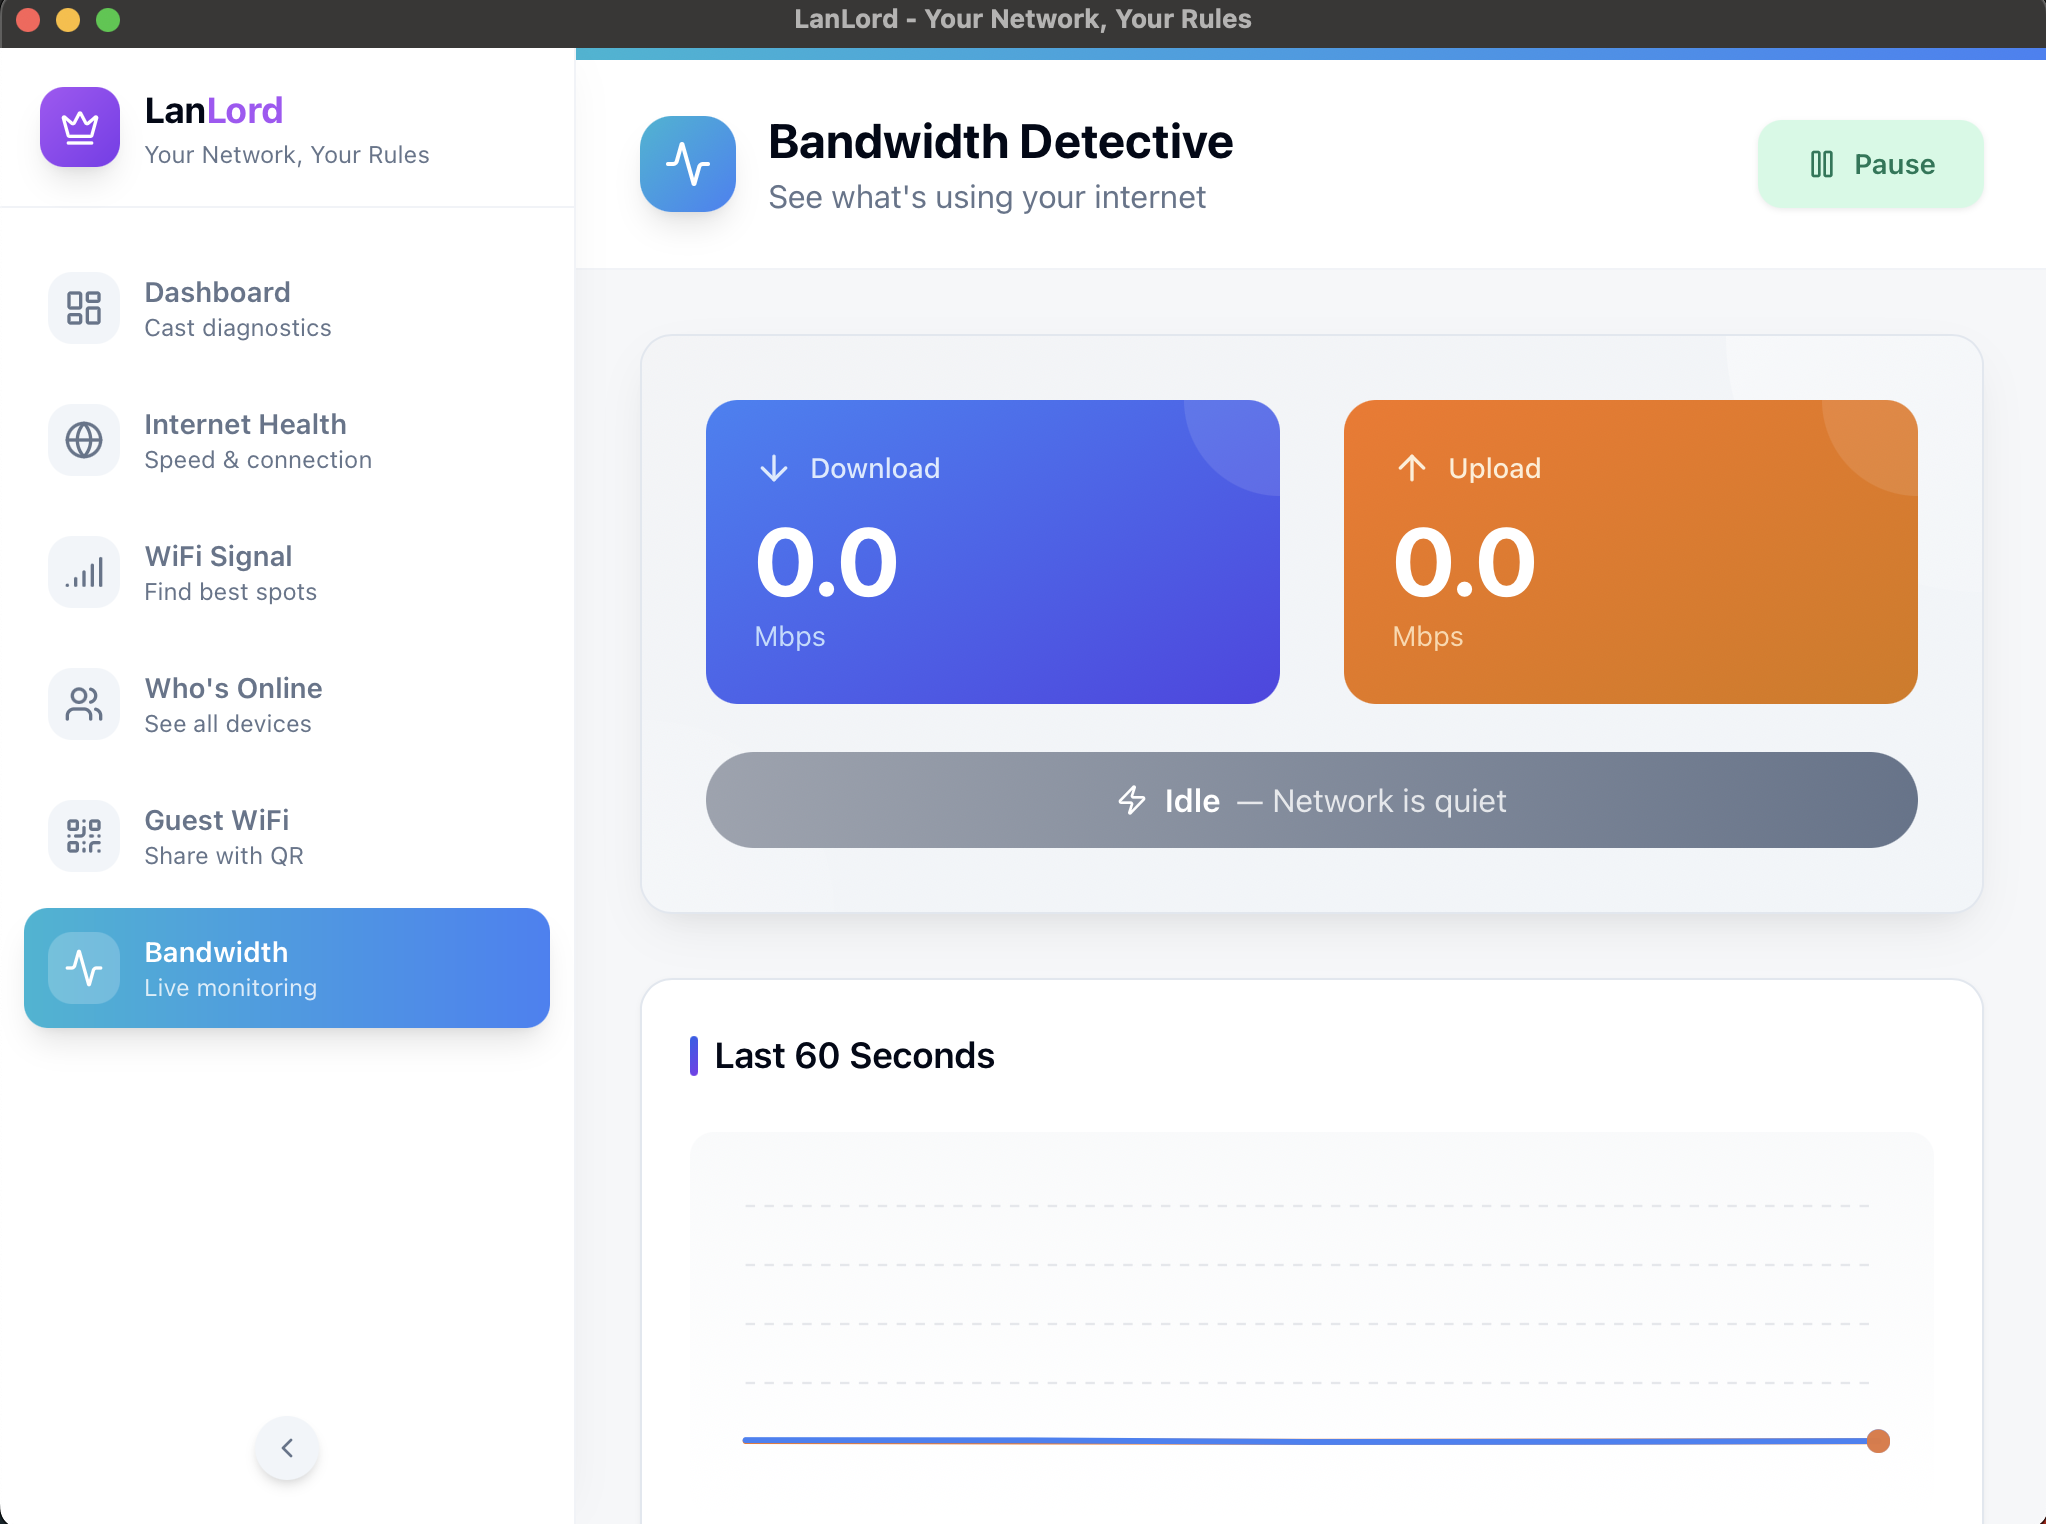Click the Upload speed card
The height and width of the screenshot is (1524, 2046).
coord(1630,552)
